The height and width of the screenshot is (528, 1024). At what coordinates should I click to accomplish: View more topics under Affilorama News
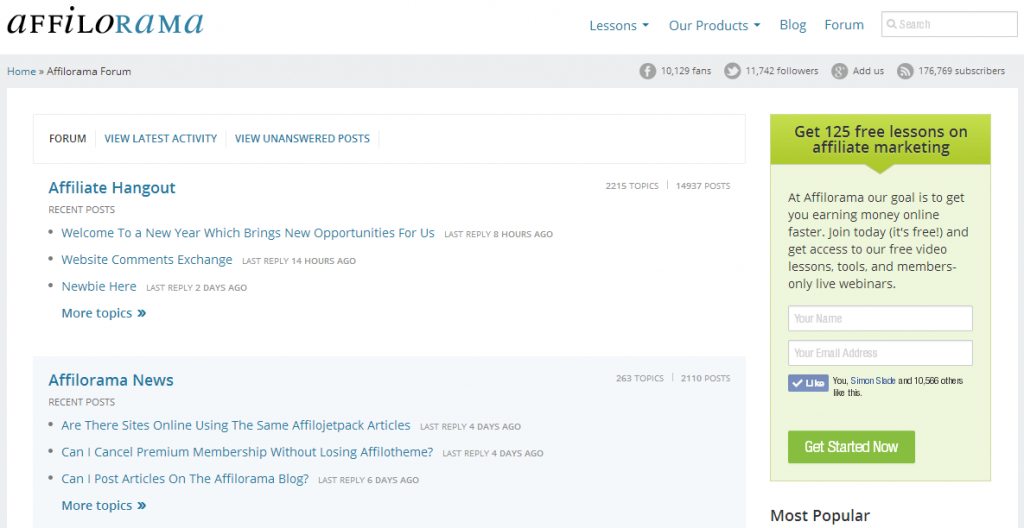(103, 506)
